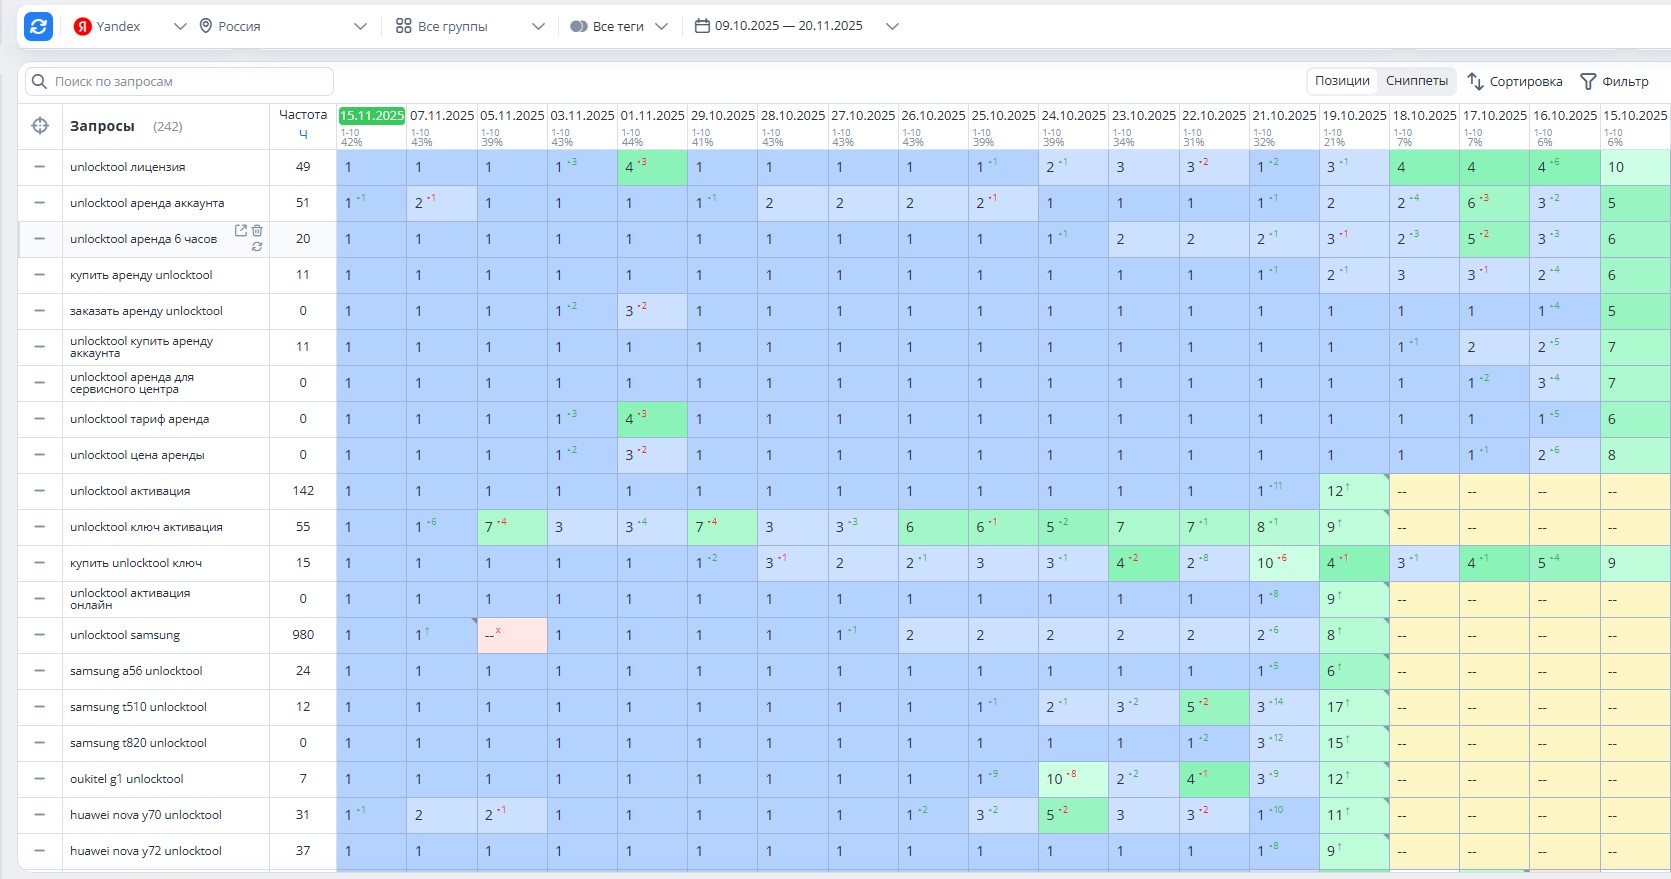Click the Запросы column header
This screenshot has width=1671, height=879.
point(102,127)
